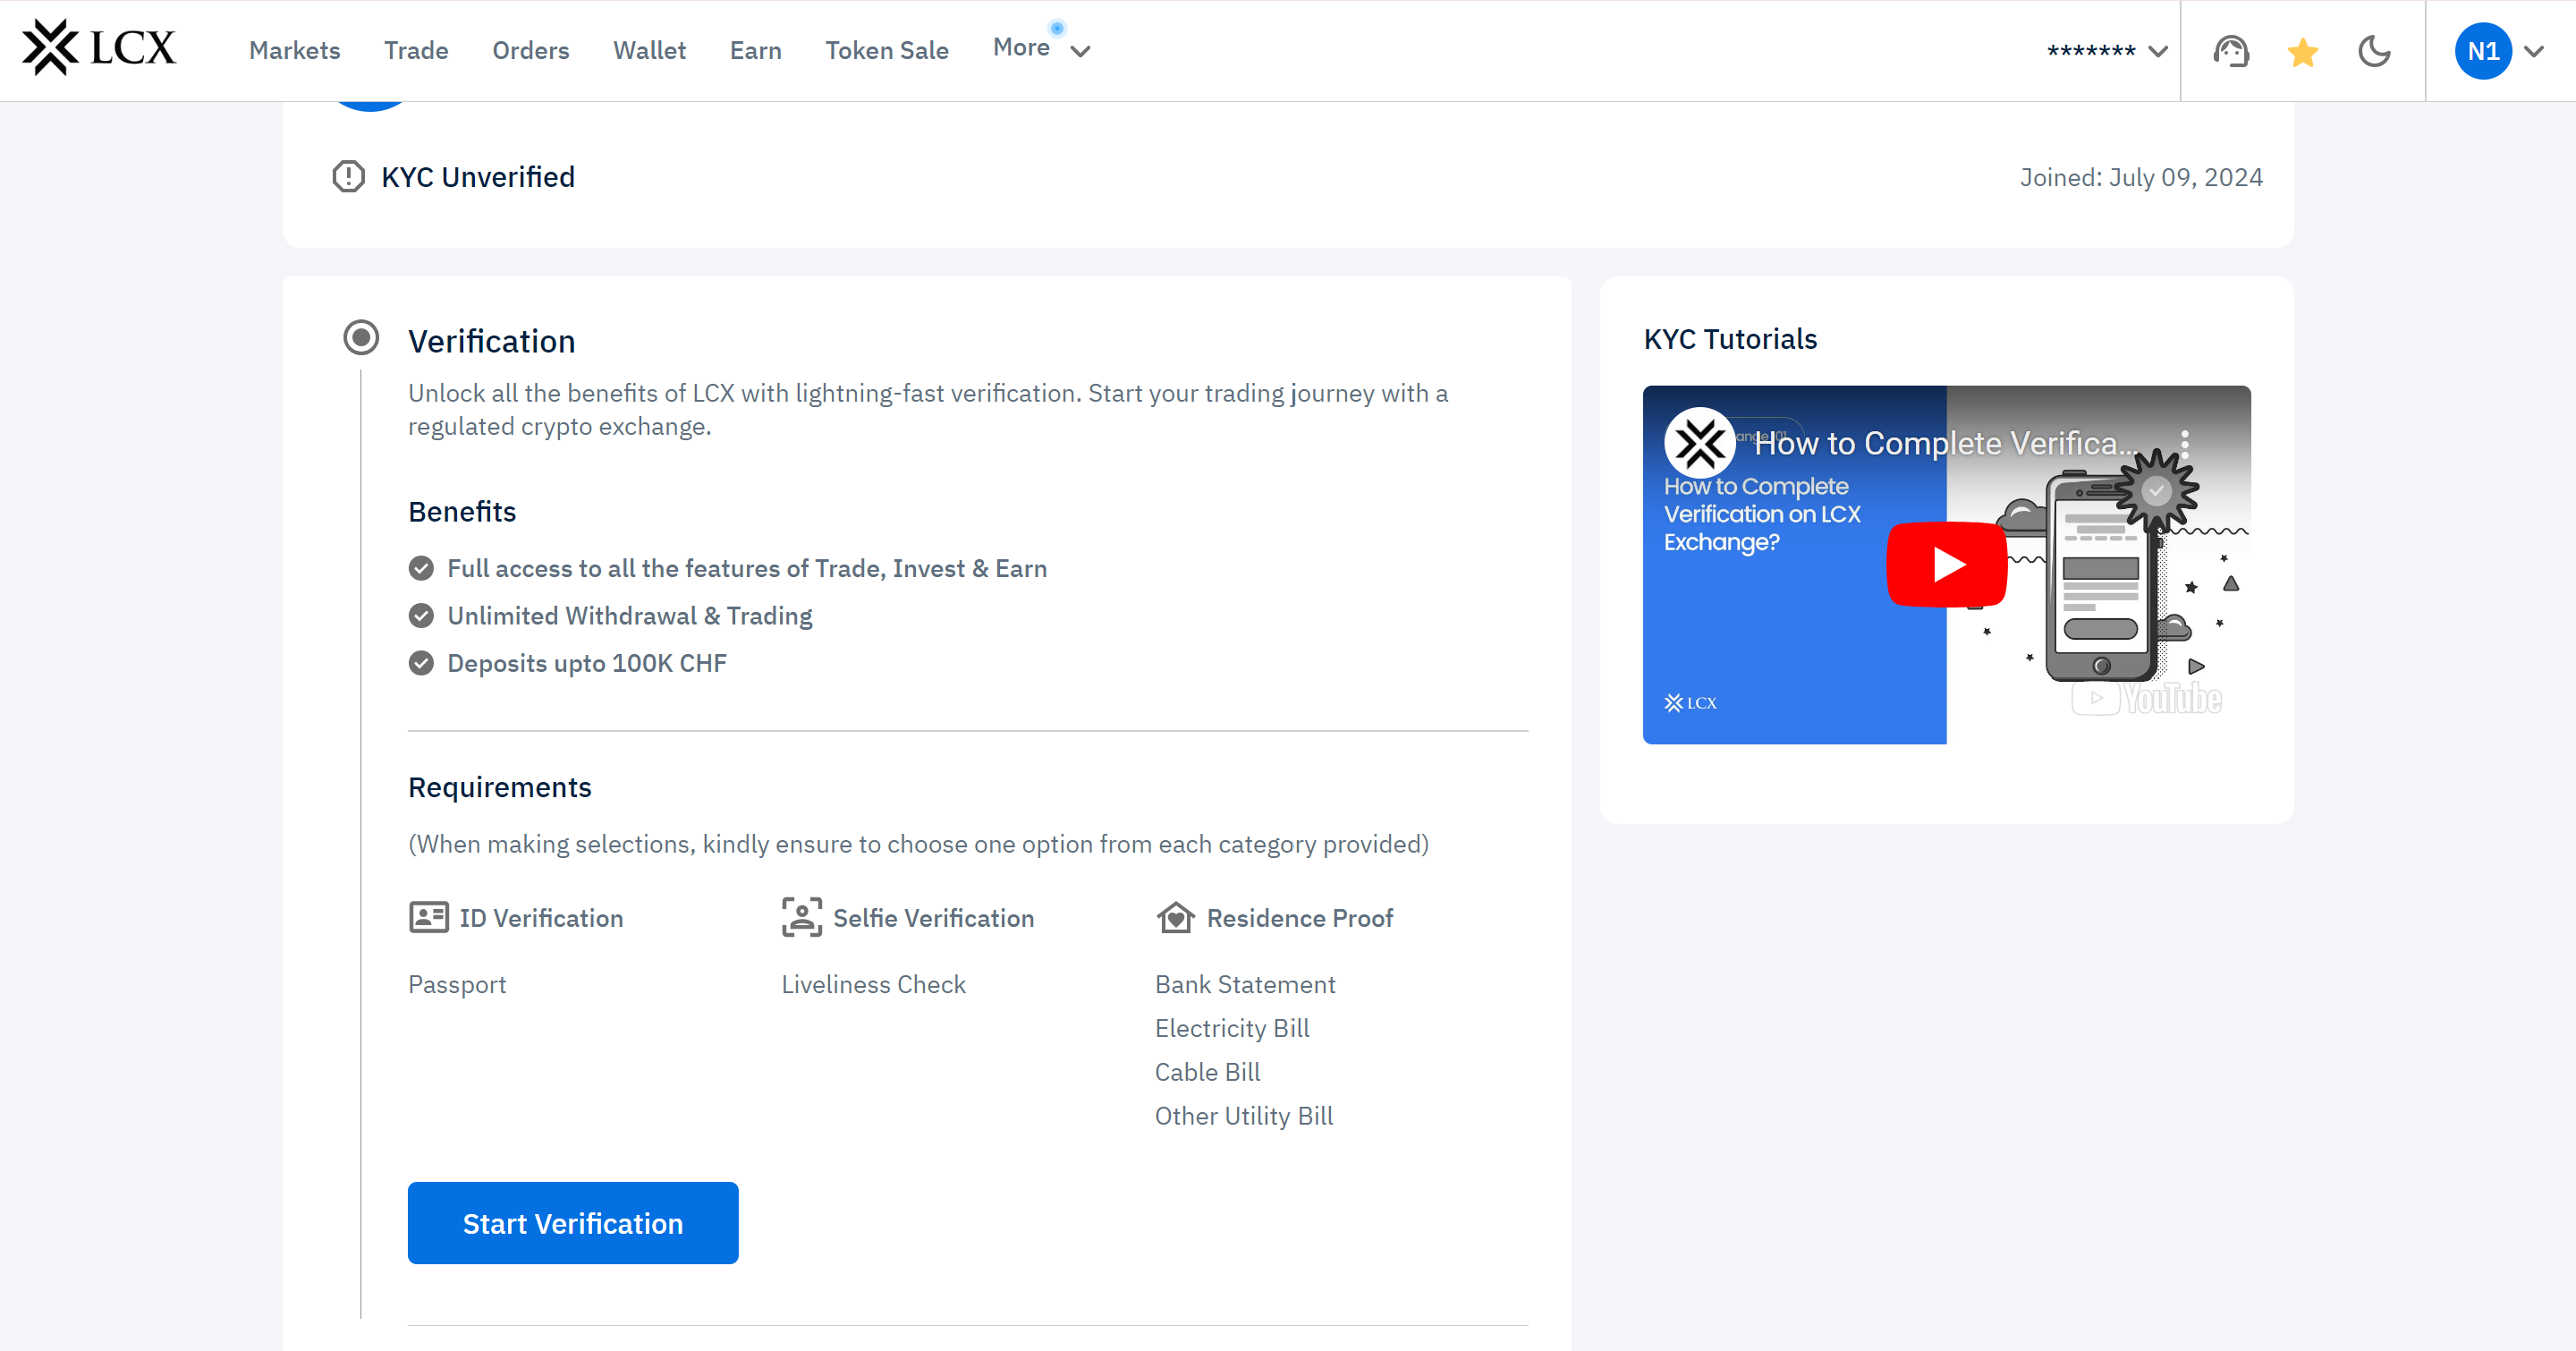Viewport: 2576px width, 1351px height.
Task: Expand the hidden balance asterisks dropdown
Action: pos(2106,51)
